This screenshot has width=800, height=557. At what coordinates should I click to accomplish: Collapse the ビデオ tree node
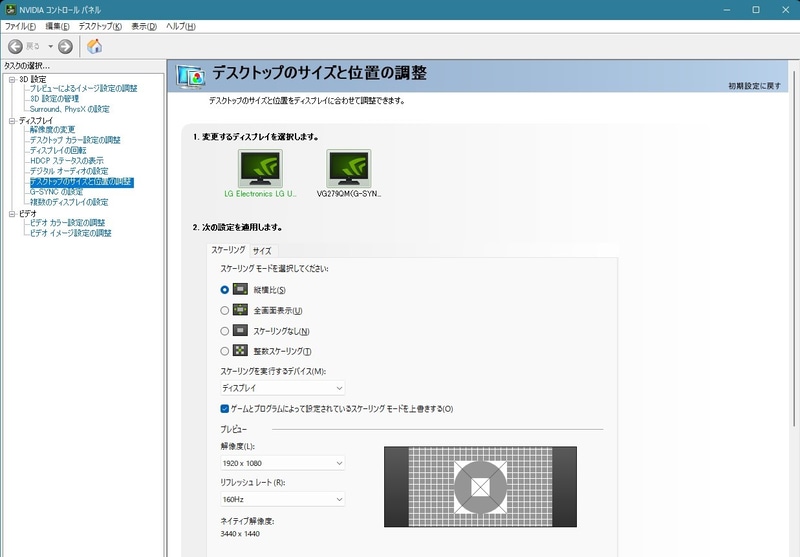[x=12, y=214]
